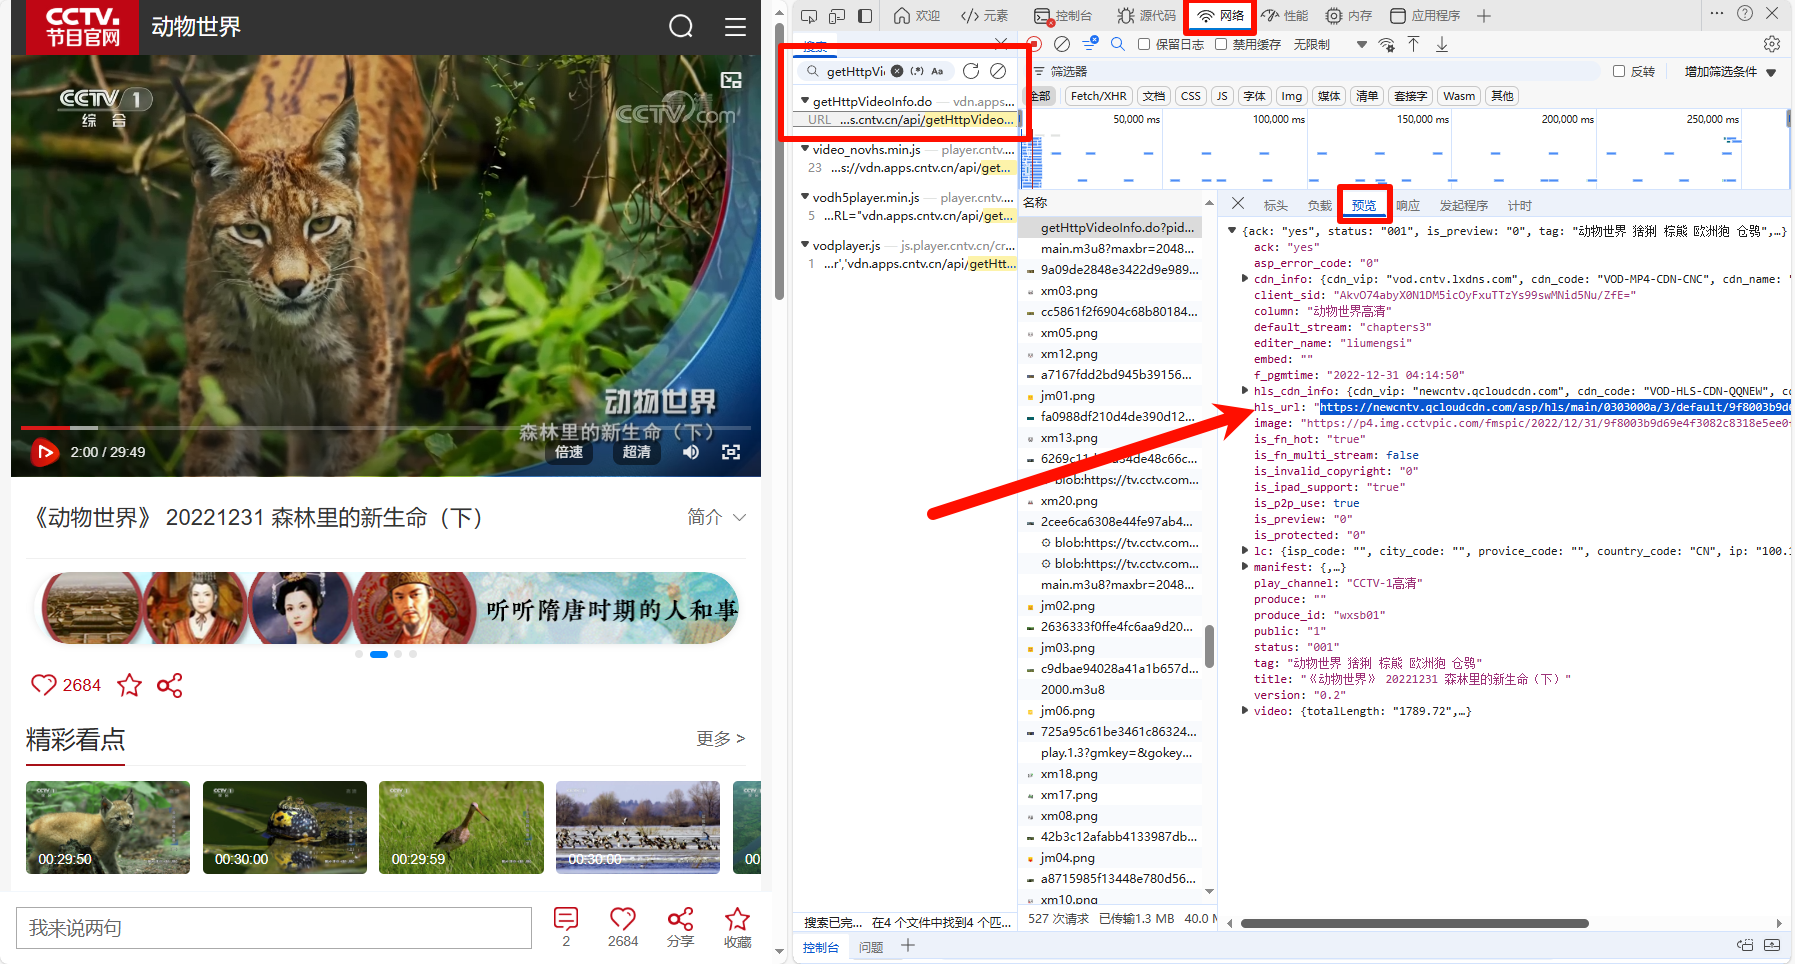Open the thumbnail with duration 00:29:50
The height and width of the screenshot is (964, 1795).
[108, 827]
